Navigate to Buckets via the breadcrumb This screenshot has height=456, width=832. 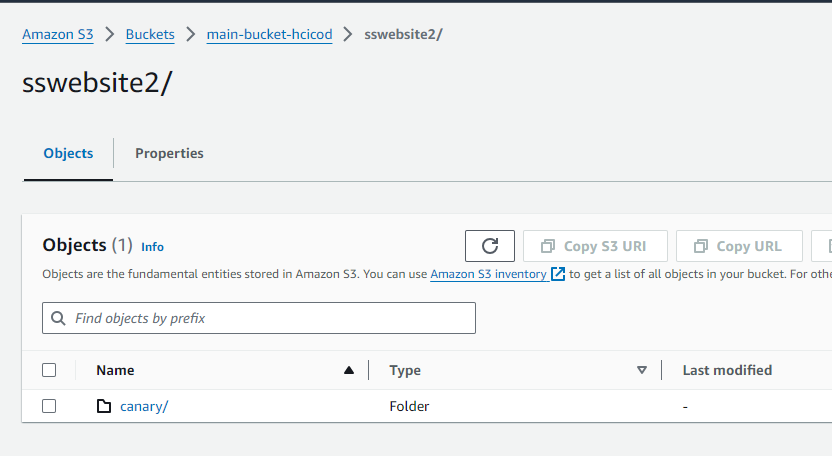coord(150,34)
